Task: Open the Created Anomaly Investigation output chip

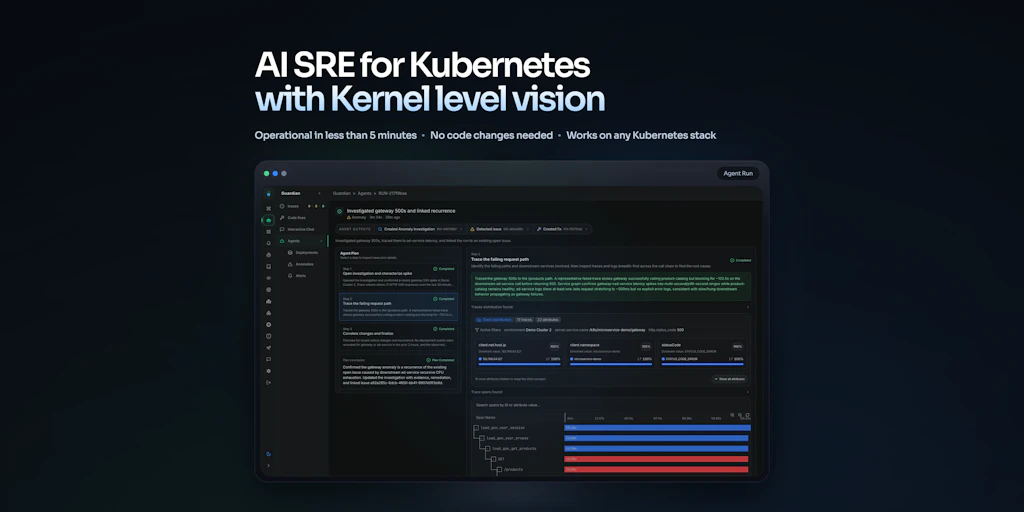Action: coord(420,229)
